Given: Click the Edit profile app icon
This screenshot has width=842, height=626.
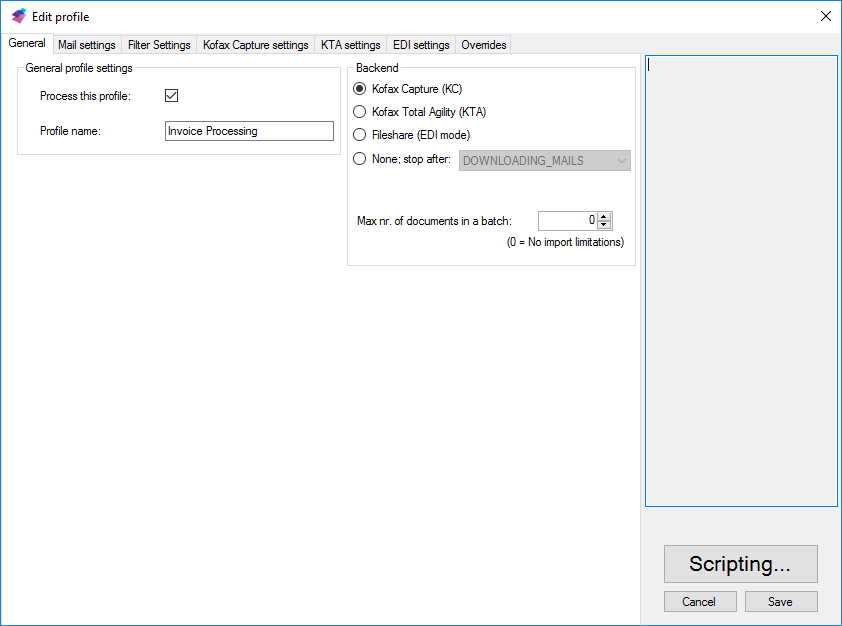Looking at the screenshot, I should tap(18, 16).
